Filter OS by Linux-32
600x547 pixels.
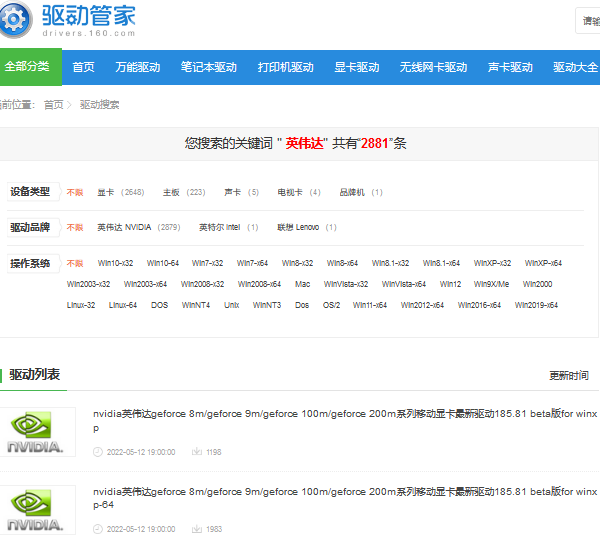(81, 305)
